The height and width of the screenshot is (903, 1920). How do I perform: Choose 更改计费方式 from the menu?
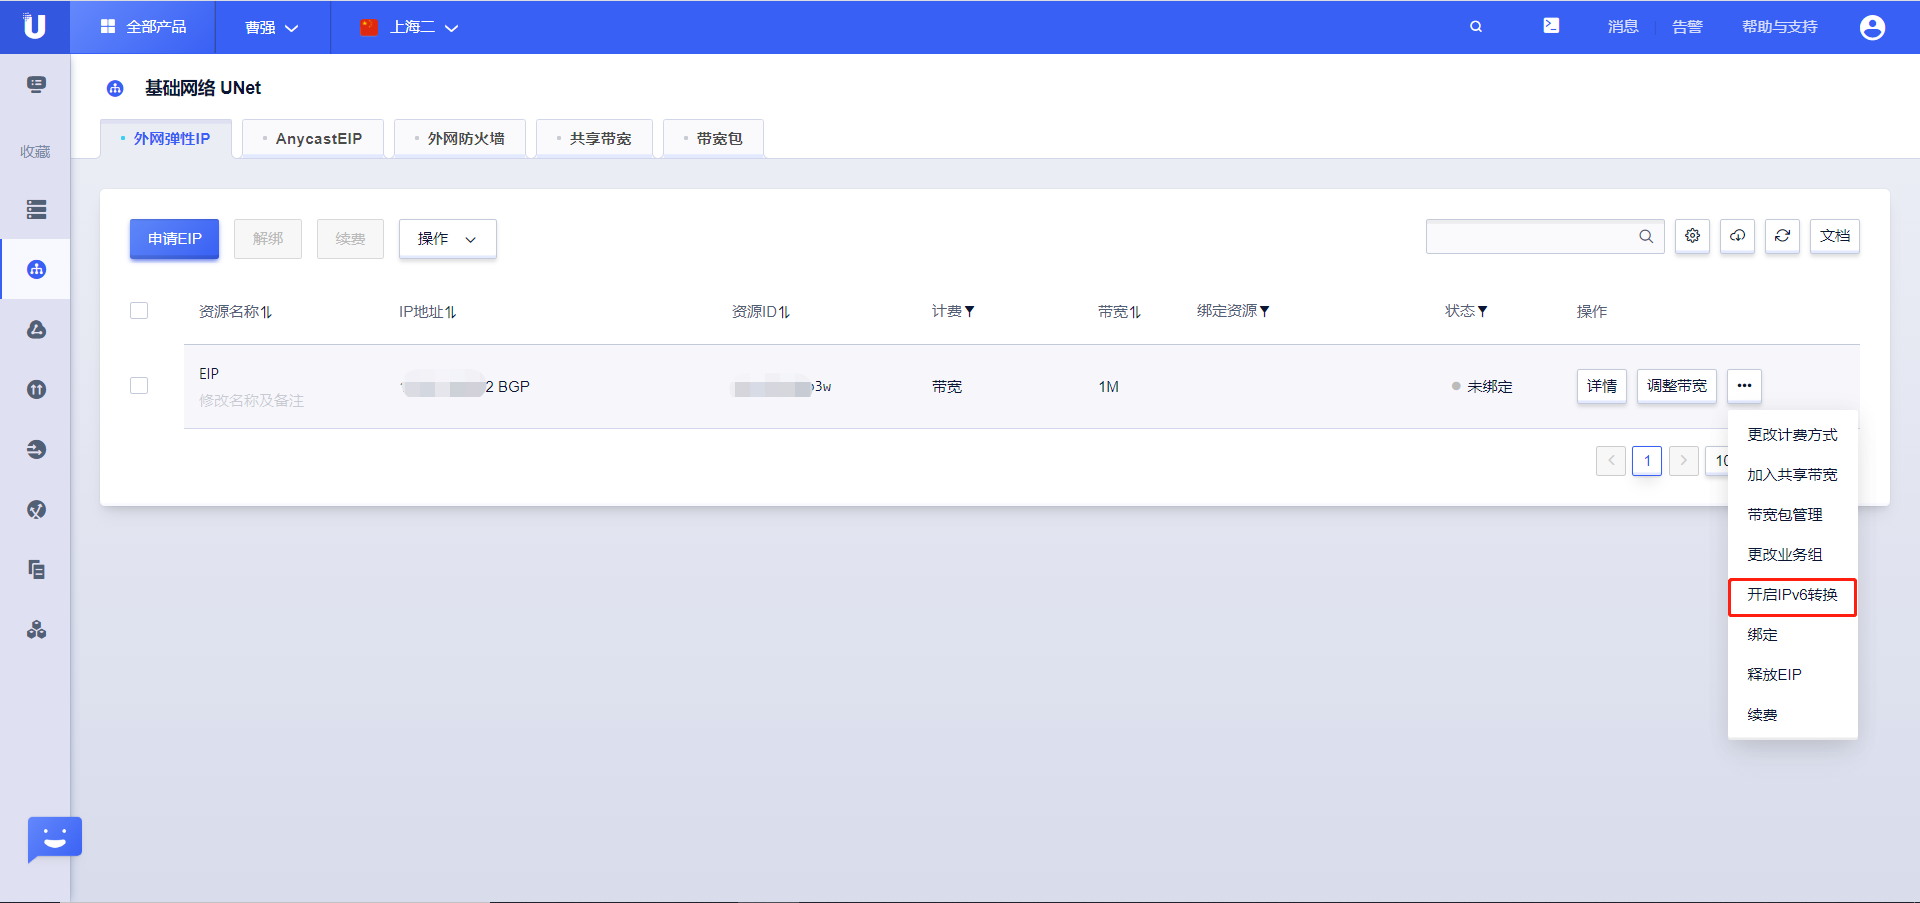click(1792, 435)
